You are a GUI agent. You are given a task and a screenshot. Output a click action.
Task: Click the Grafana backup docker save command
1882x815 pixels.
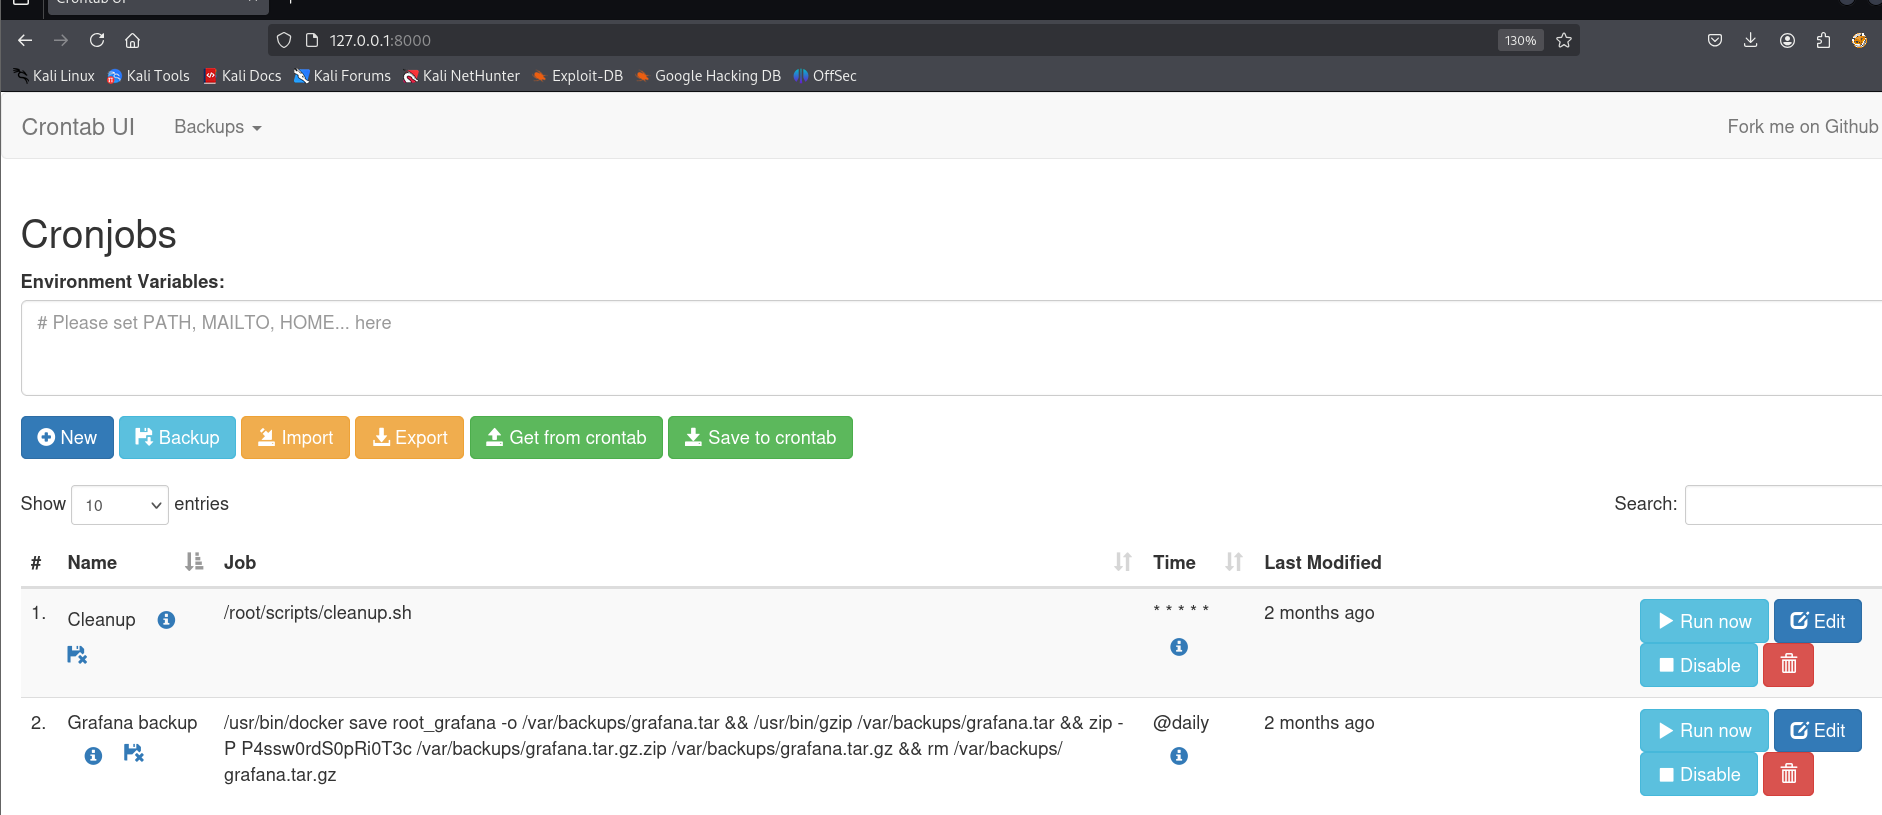click(674, 748)
